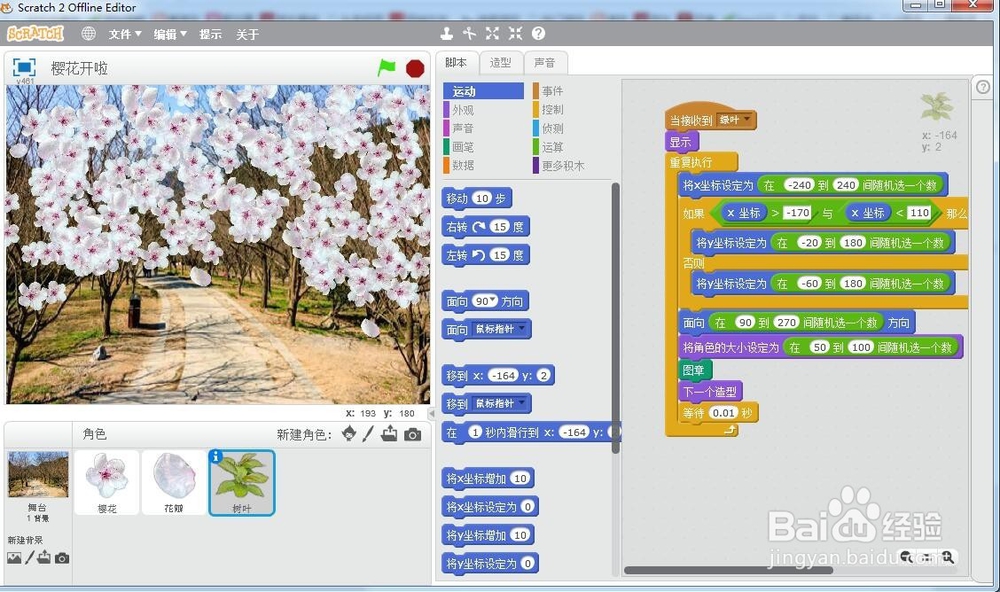Click -170 value in 如果 condition
Image resolution: width=1000 pixels, height=592 pixels.
pyautogui.click(x=797, y=212)
